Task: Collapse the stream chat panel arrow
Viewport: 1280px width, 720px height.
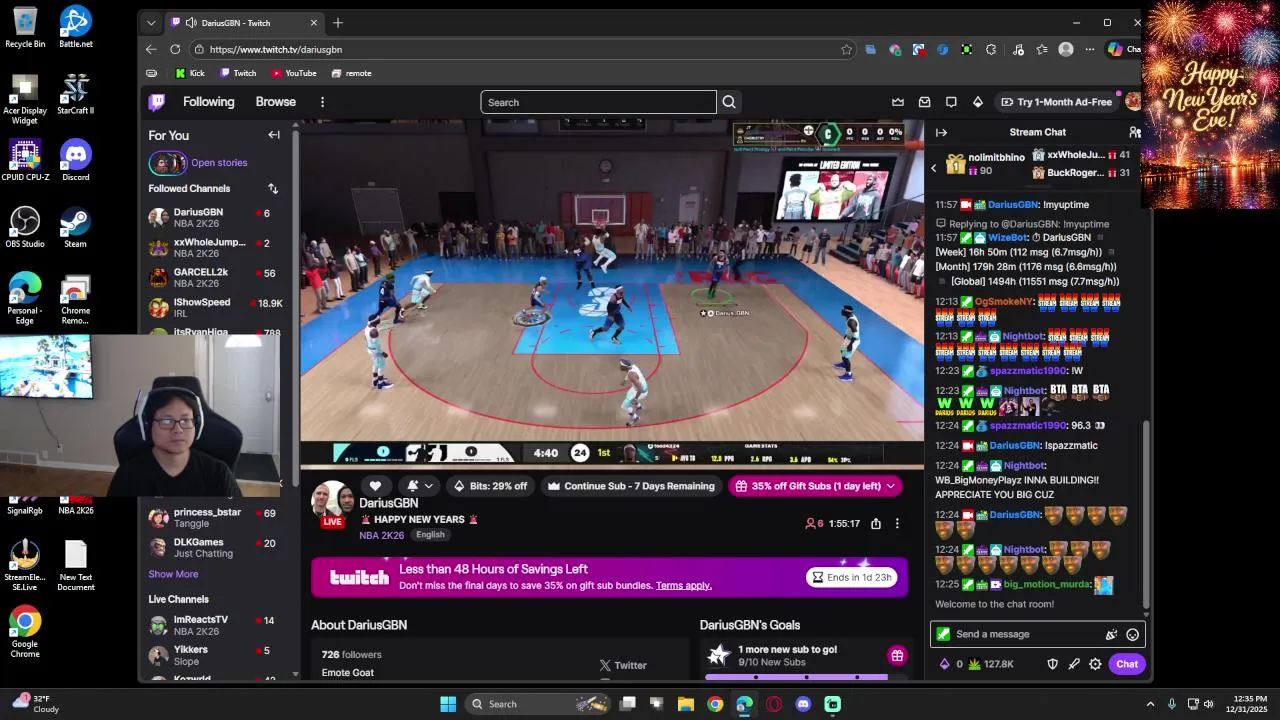Action: tap(941, 132)
